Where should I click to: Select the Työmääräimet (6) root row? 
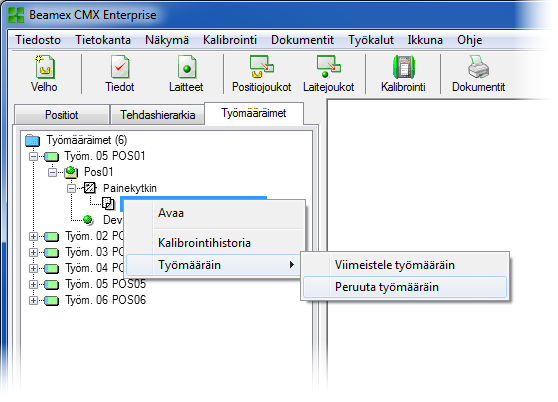(86, 140)
